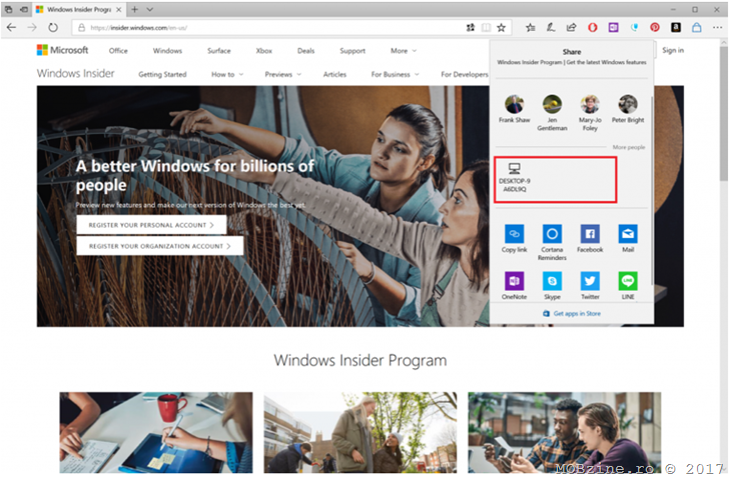This screenshot has width=729, height=480.
Task: Expand How to dropdown menu
Action: click(227, 74)
